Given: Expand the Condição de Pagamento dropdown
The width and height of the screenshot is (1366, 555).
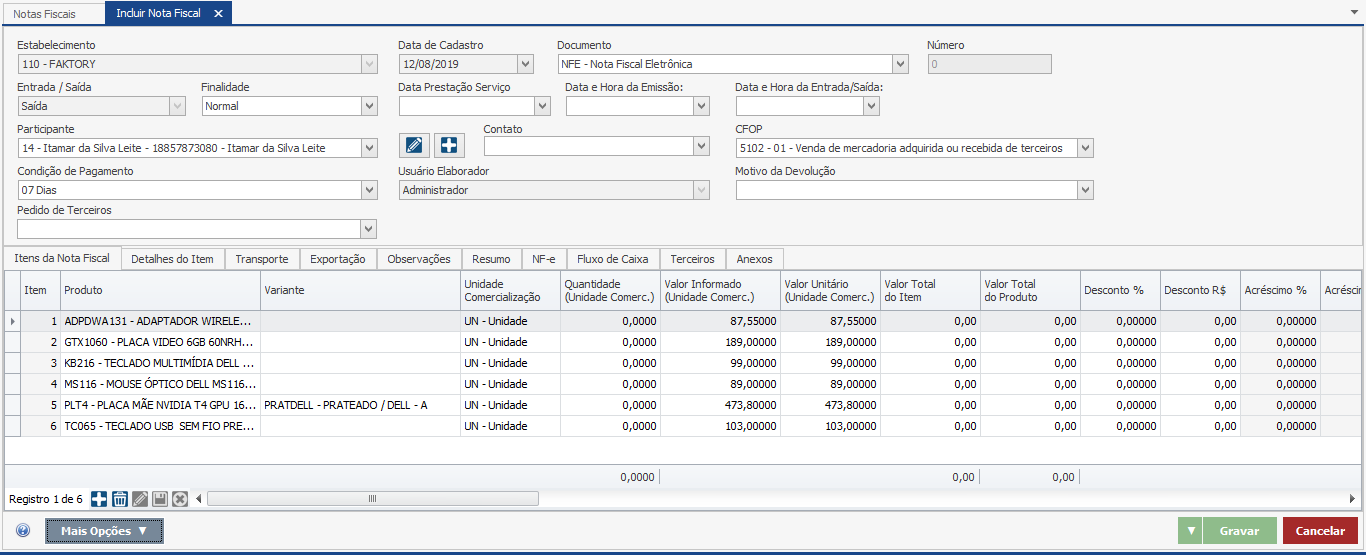Looking at the screenshot, I should [x=368, y=190].
